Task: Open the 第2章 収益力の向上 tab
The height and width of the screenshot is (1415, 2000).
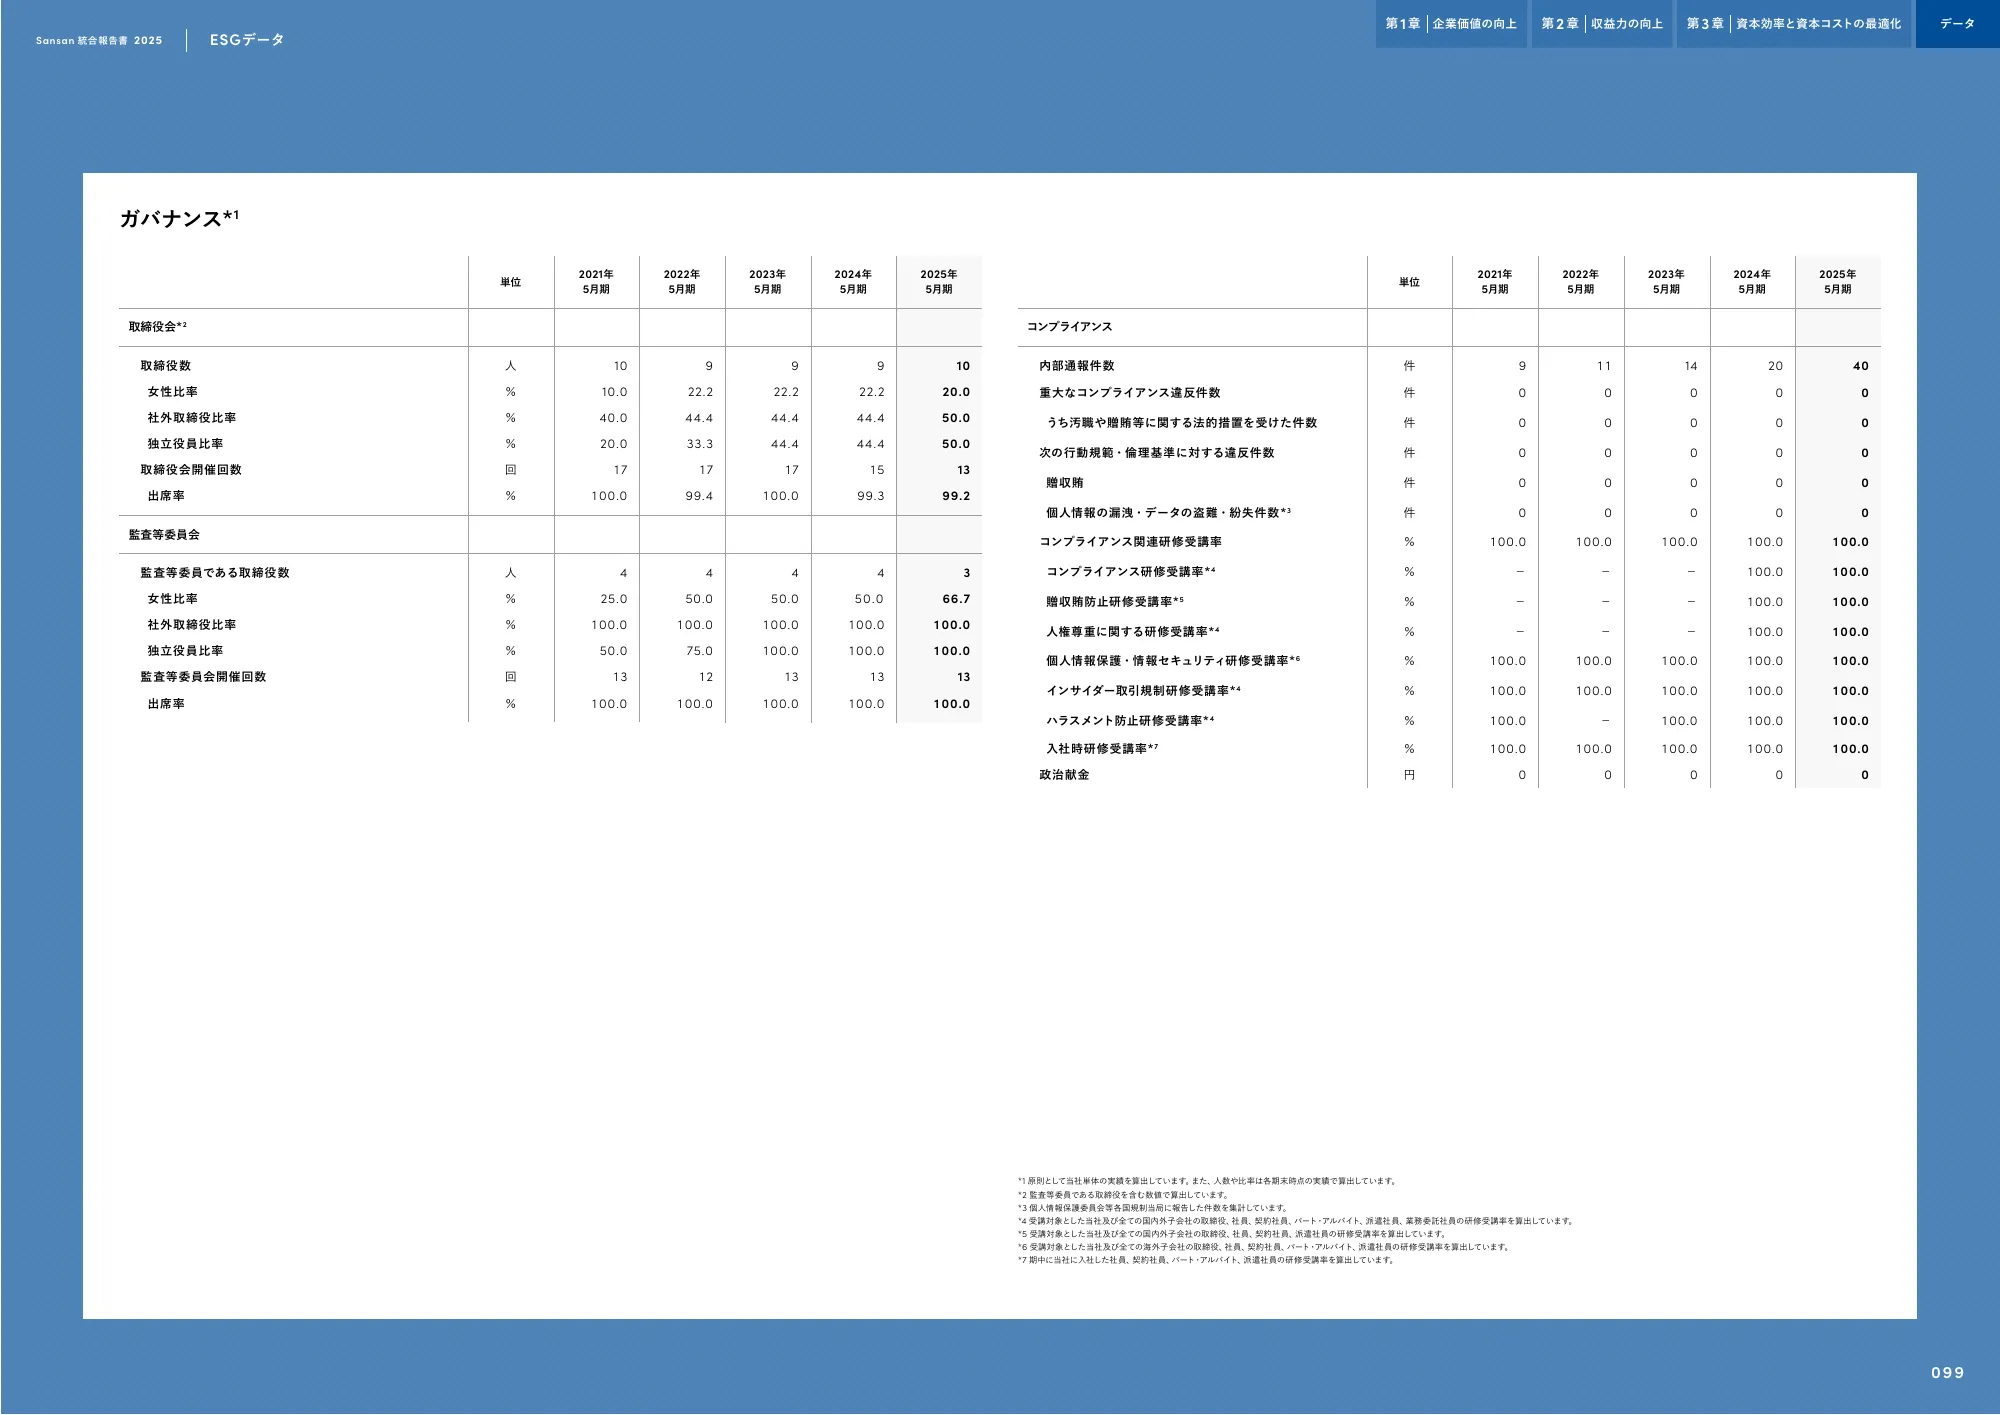Action: (x=1601, y=24)
